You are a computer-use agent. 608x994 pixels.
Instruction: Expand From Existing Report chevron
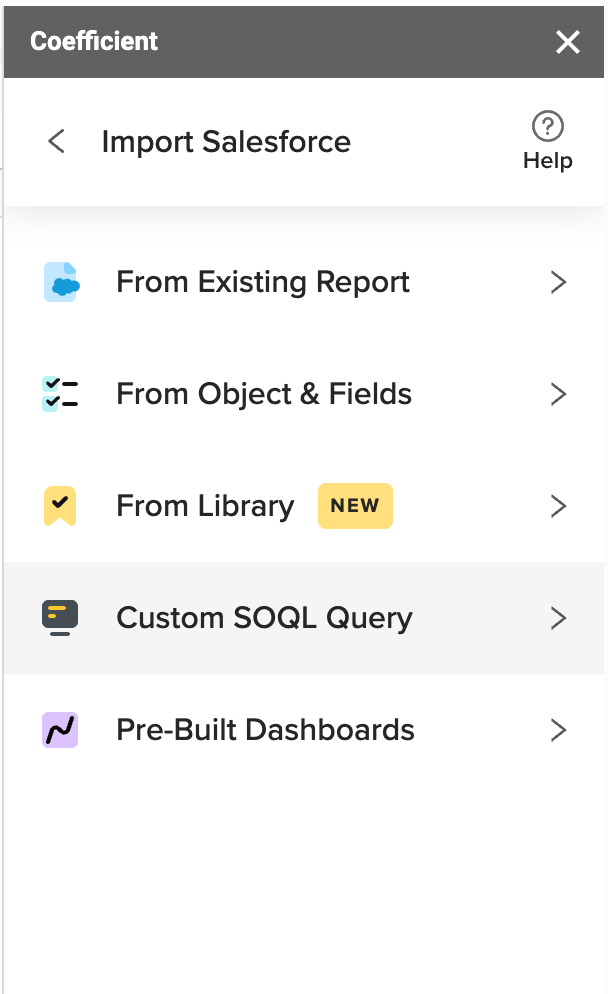pos(558,282)
